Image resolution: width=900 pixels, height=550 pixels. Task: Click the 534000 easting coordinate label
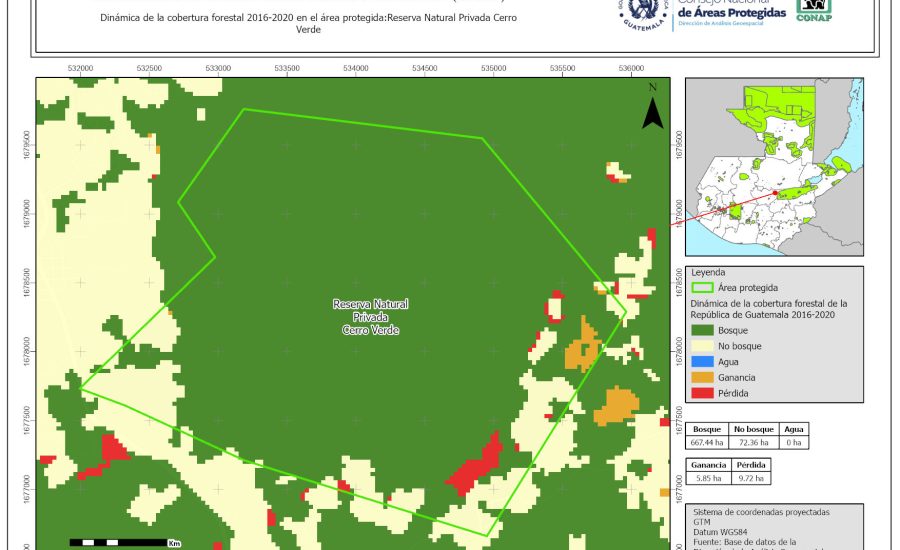[x=355, y=68]
